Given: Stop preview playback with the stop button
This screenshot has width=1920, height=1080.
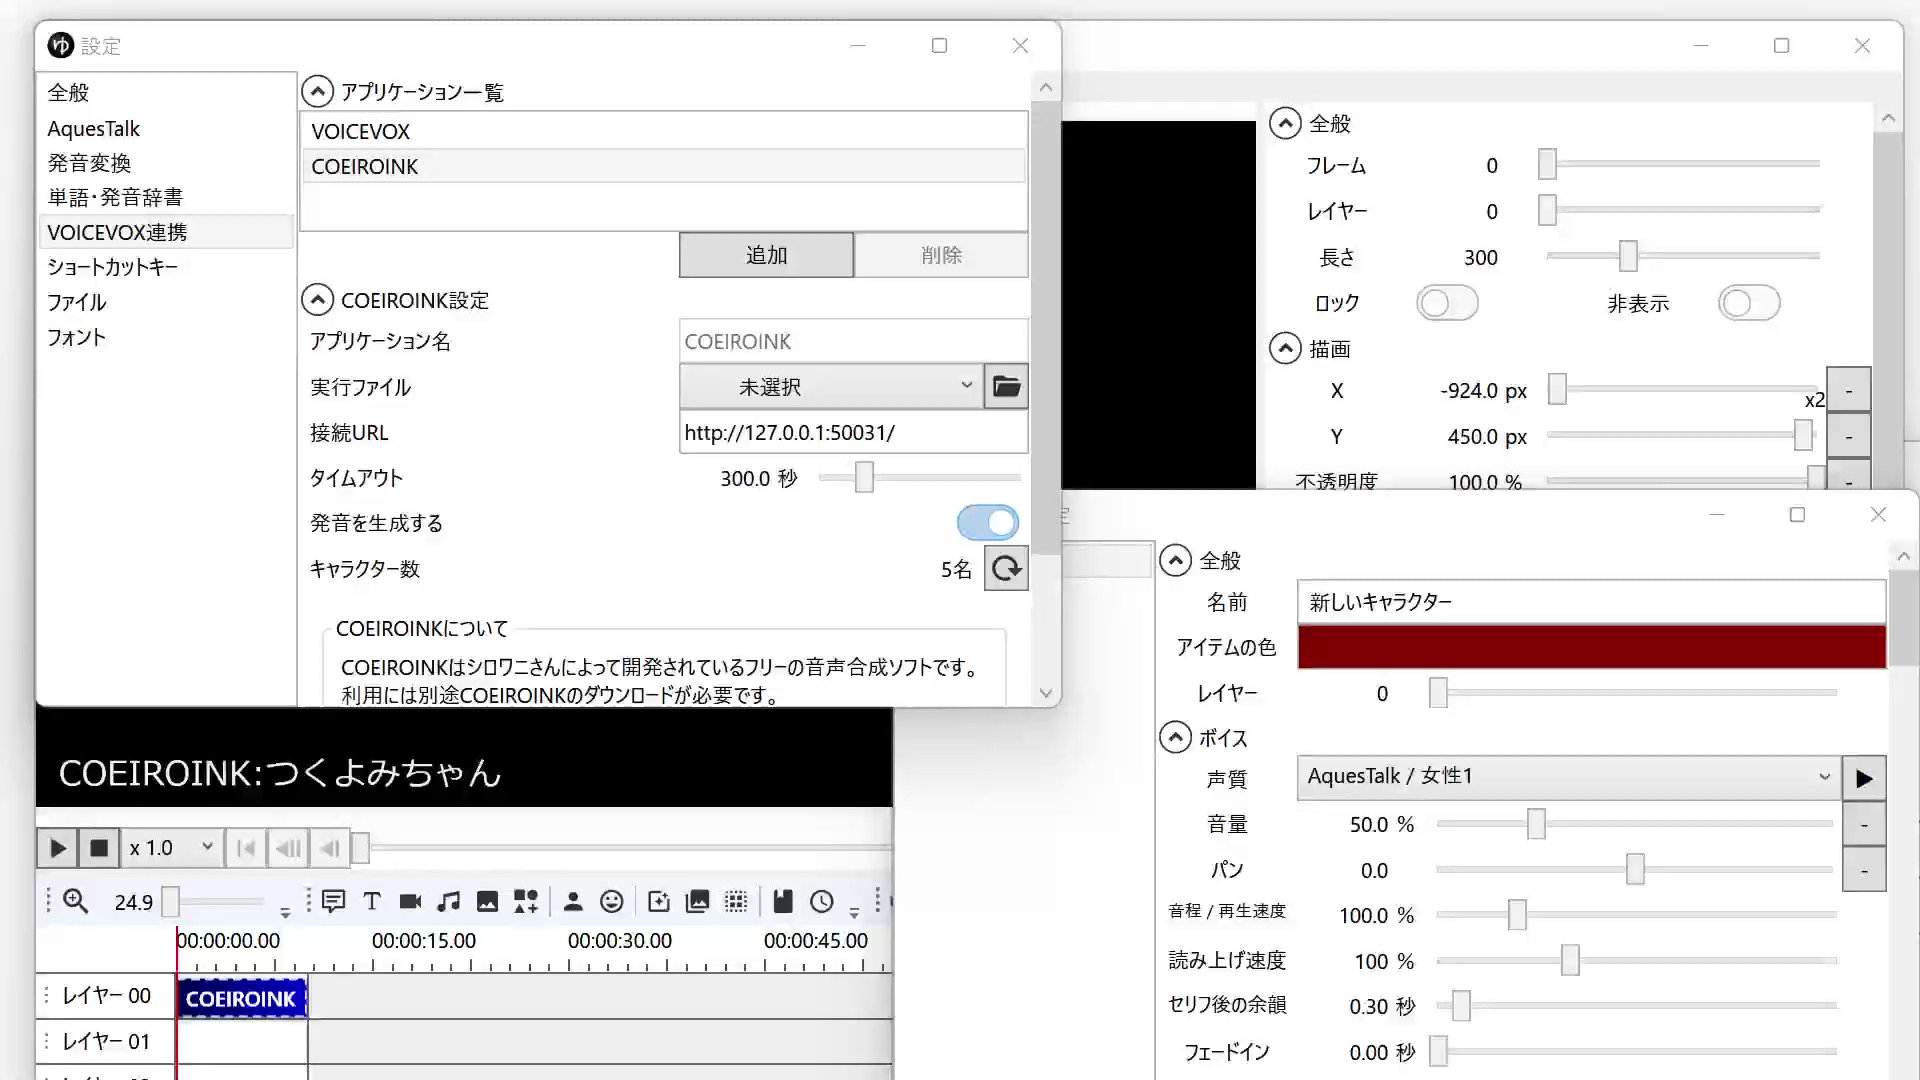Looking at the screenshot, I should (x=99, y=848).
